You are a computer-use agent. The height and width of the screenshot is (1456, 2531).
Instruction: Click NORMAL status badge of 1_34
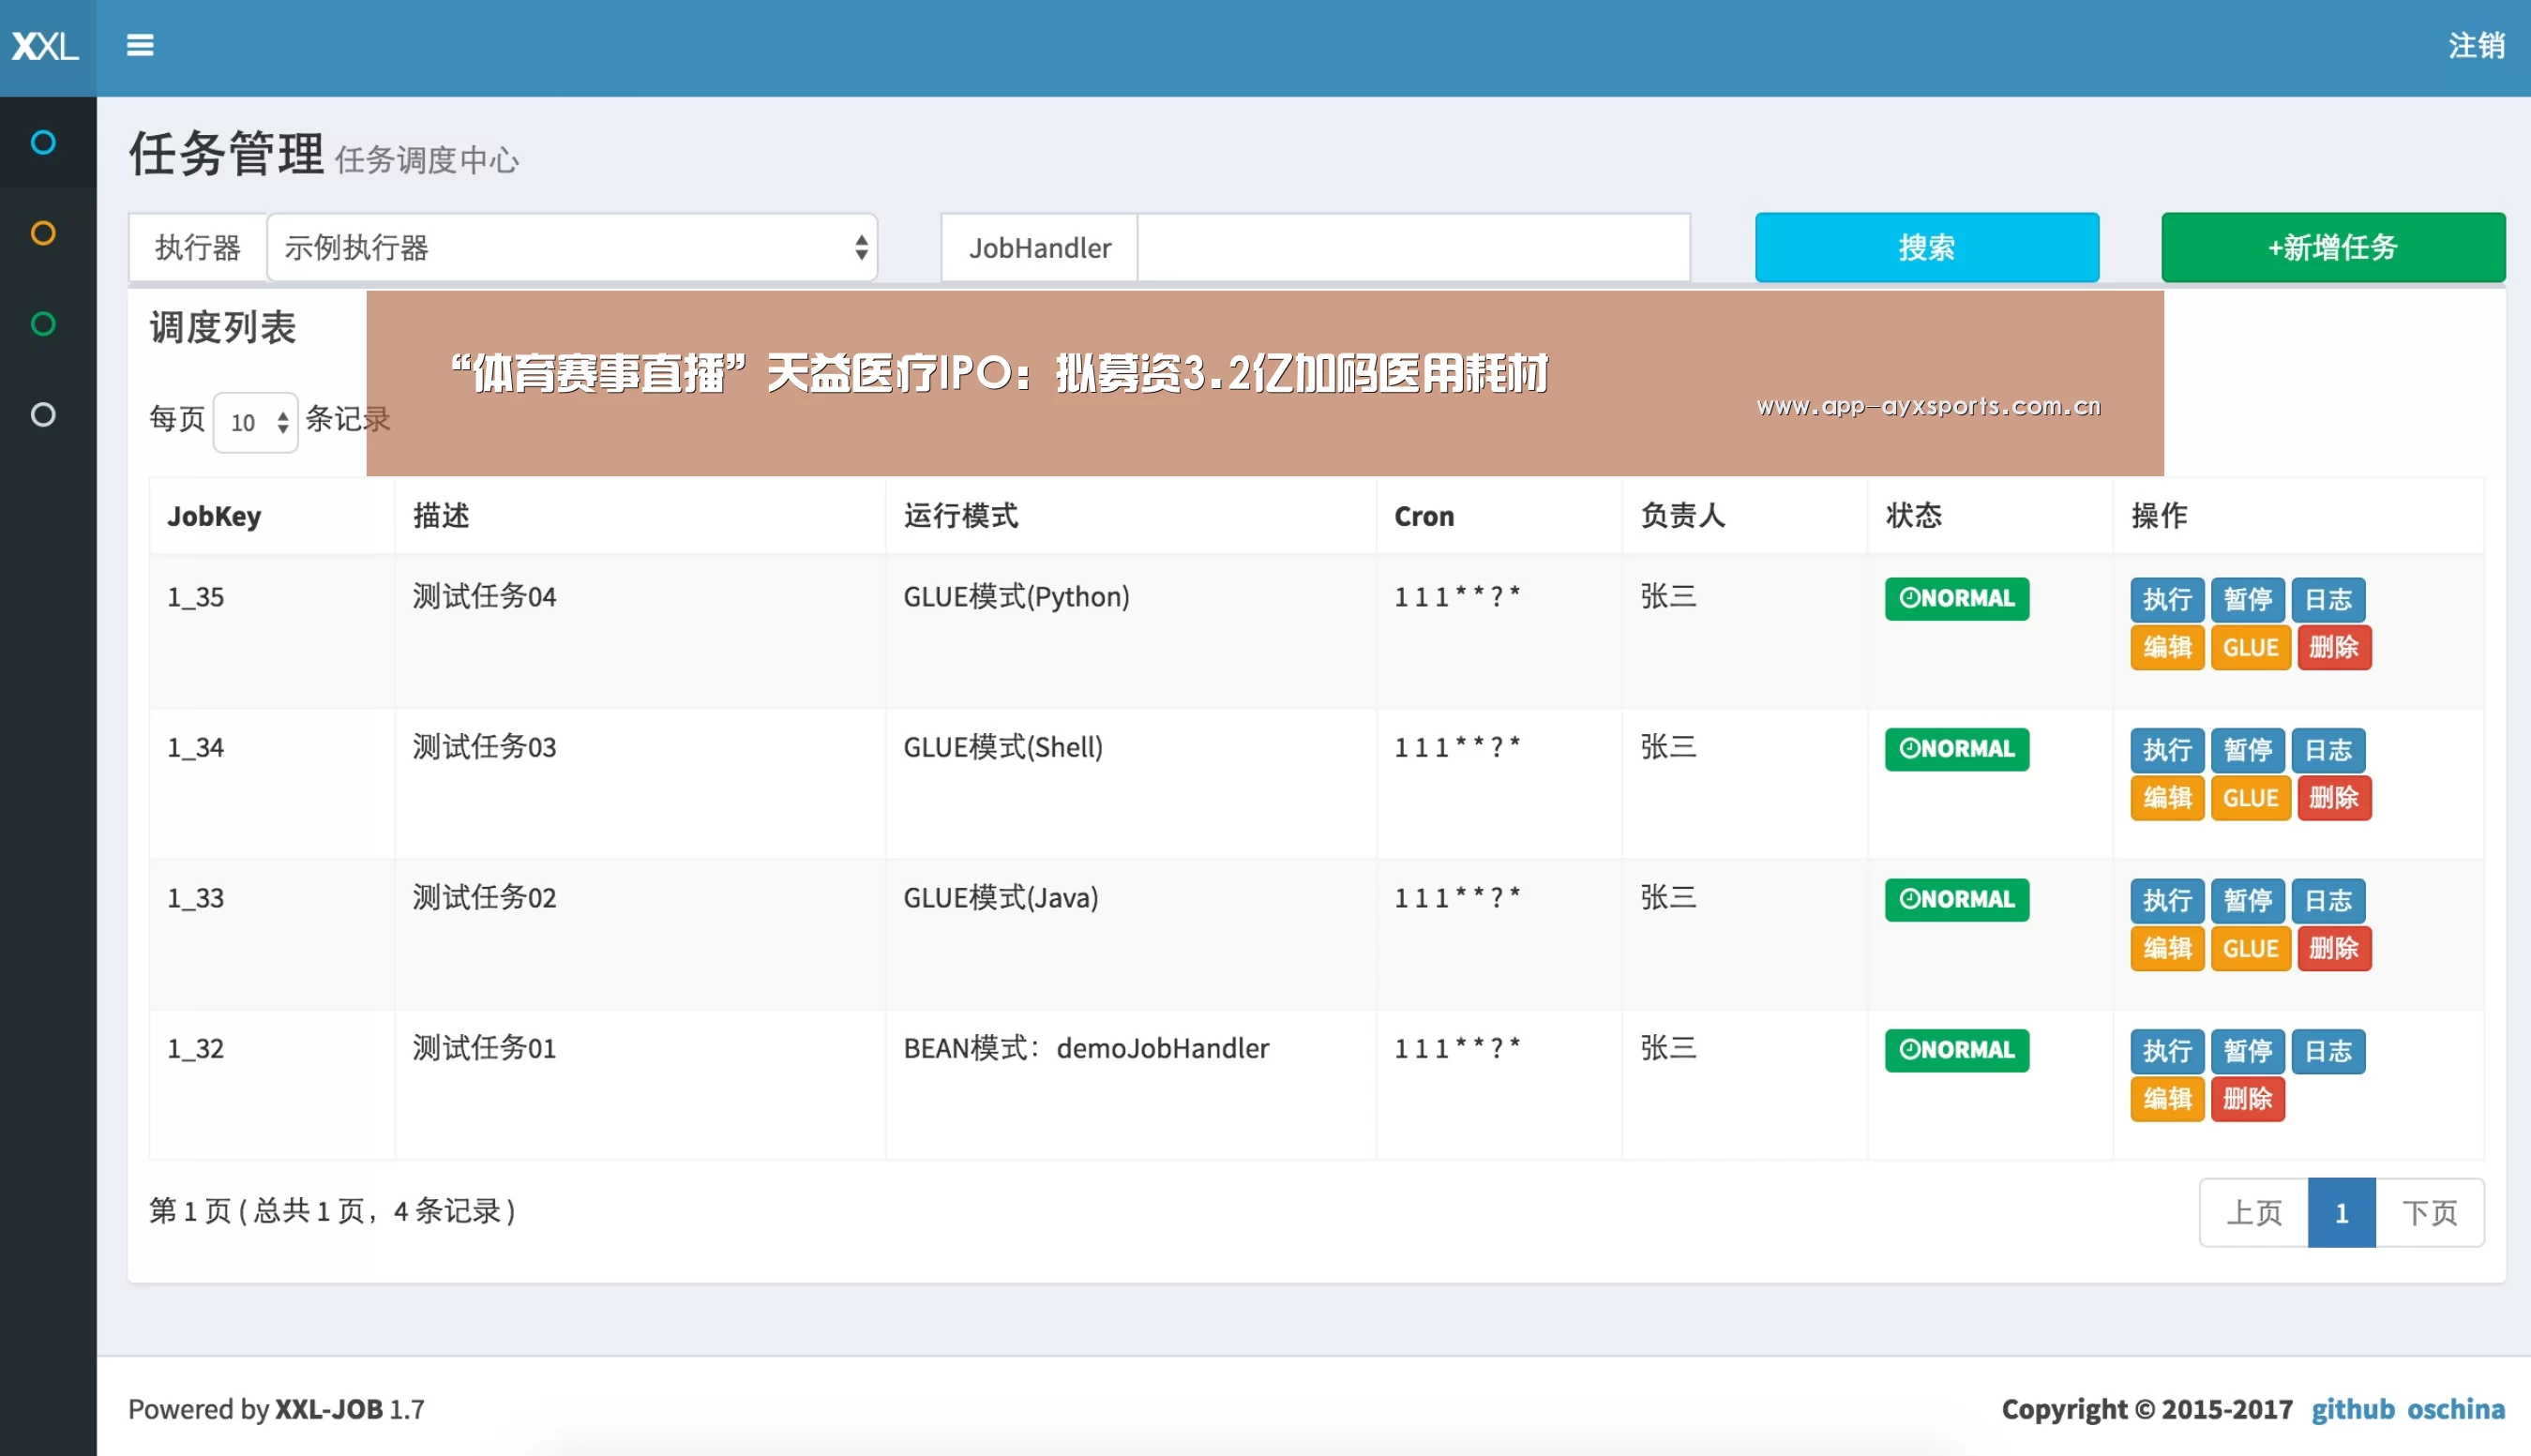[x=1956, y=749]
